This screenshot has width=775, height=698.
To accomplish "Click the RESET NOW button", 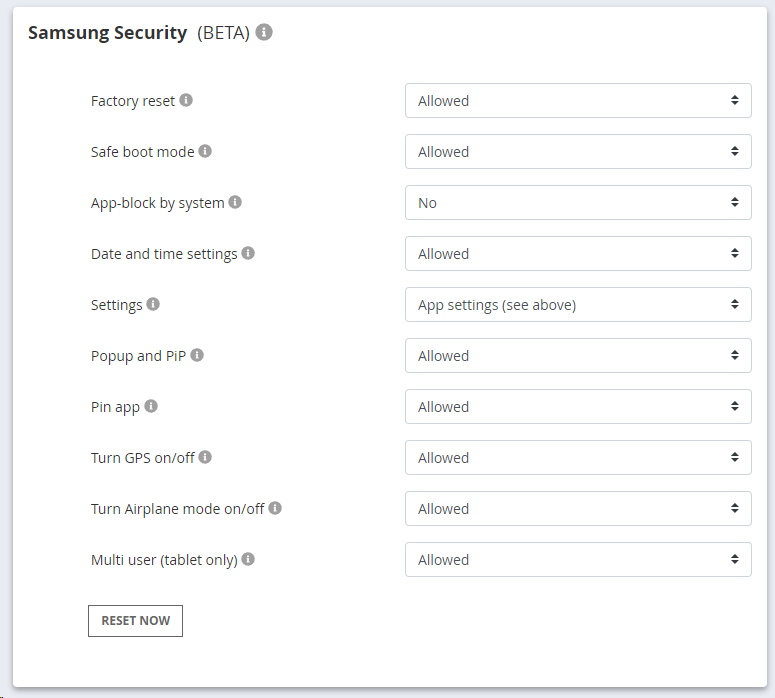I will click(135, 621).
